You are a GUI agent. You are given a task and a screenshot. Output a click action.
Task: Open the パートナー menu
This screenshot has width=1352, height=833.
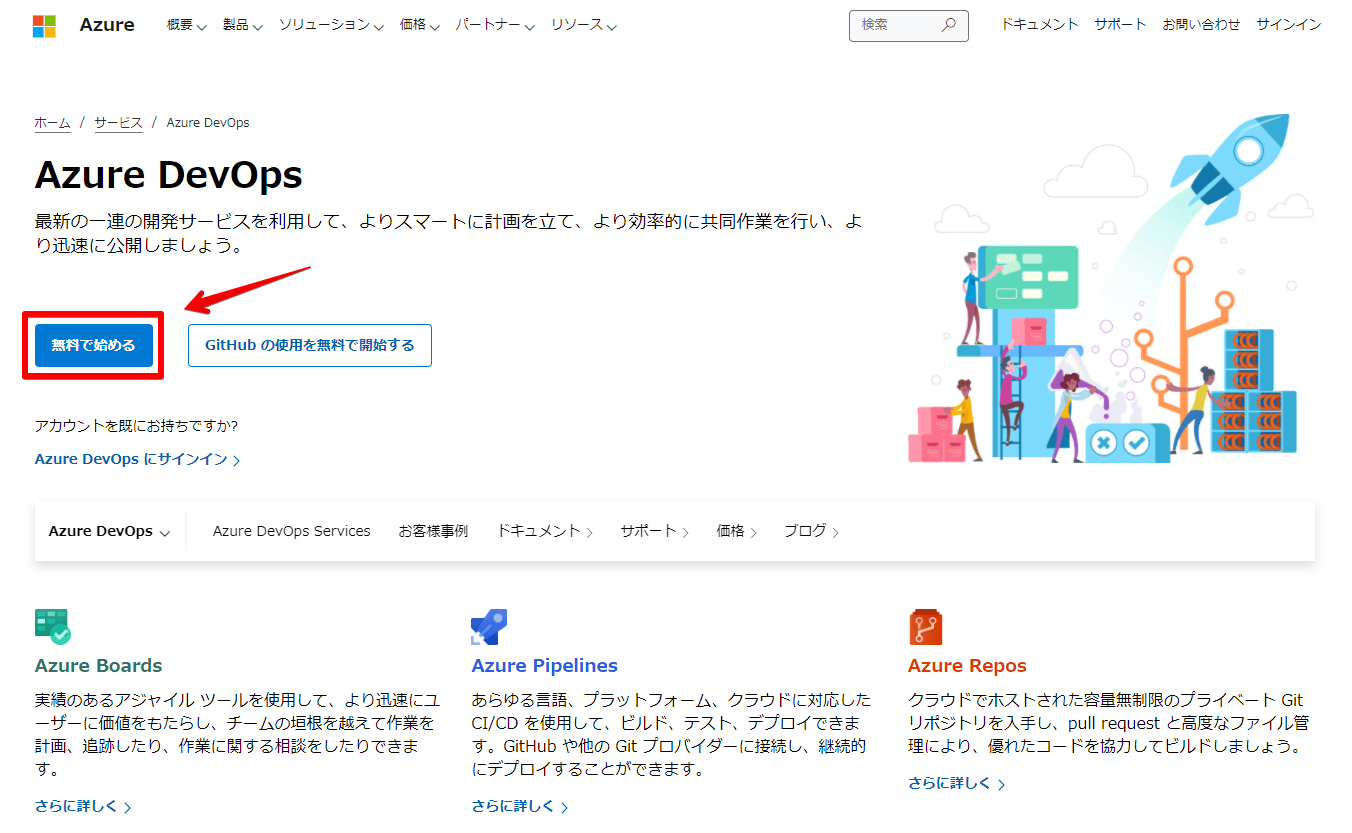[495, 25]
